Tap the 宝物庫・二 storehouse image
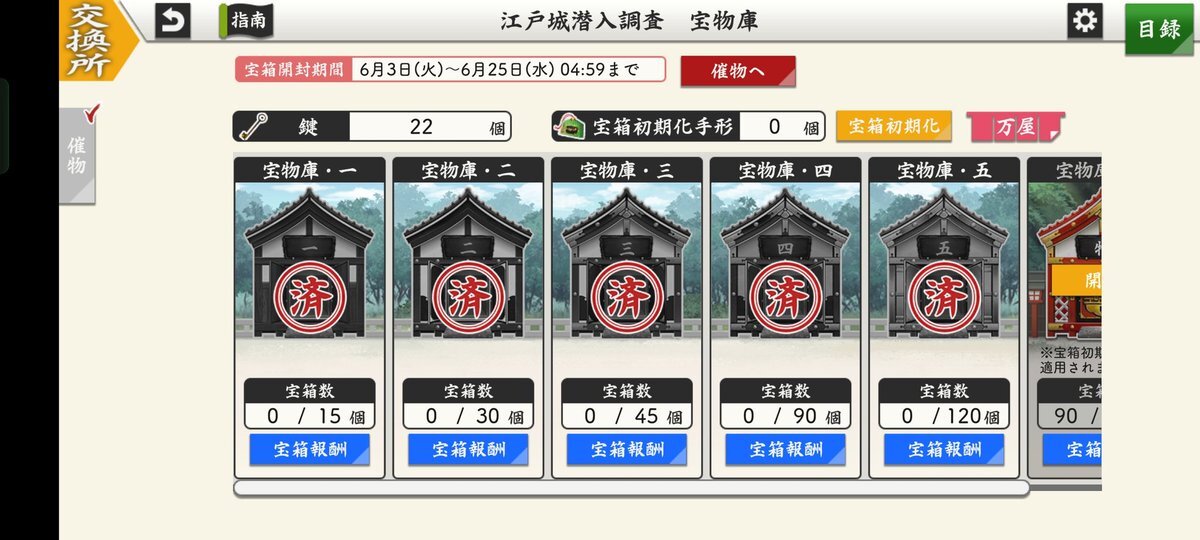Image resolution: width=1200 pixels, height=540 pixels. click(x=469, y=266)
